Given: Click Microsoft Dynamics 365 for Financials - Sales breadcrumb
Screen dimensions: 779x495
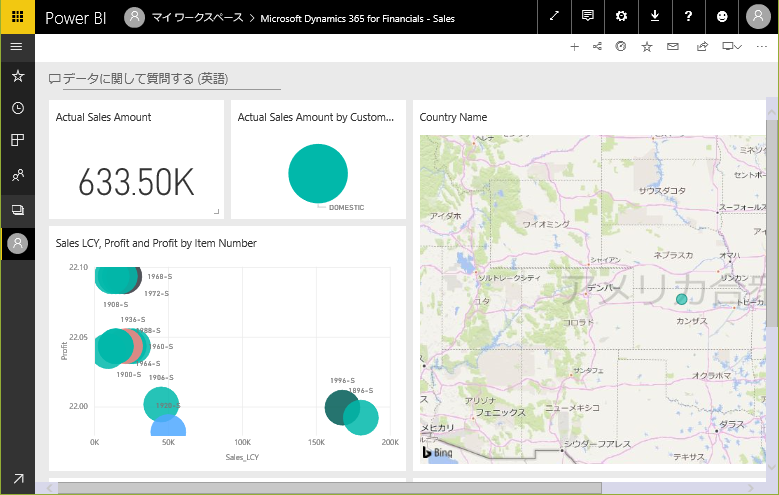Looking at the screenshot, I should click(357, 18).
